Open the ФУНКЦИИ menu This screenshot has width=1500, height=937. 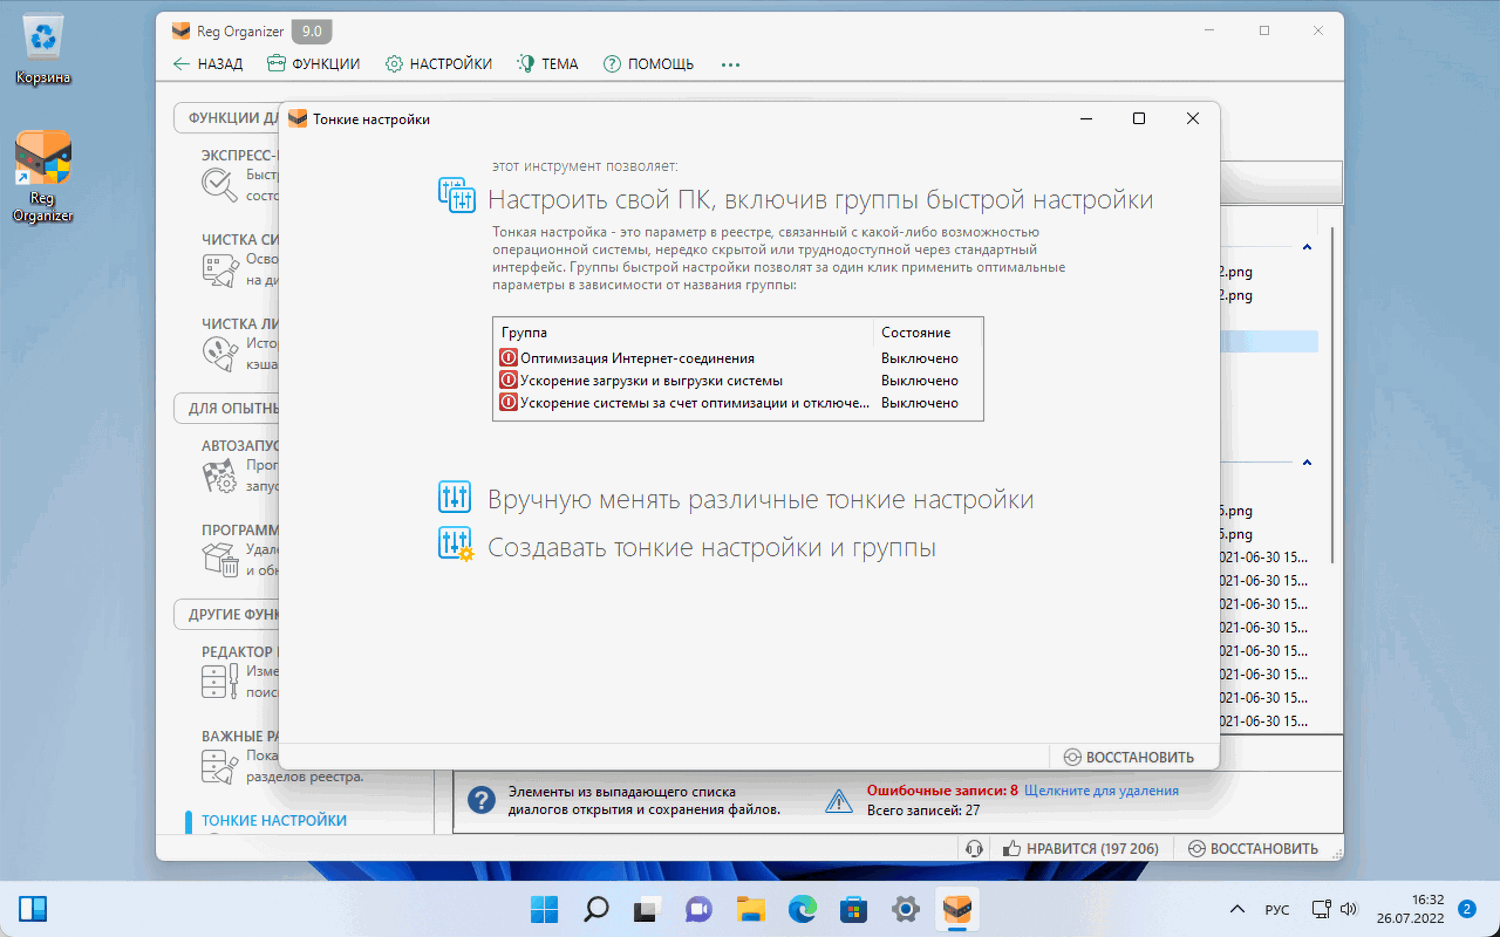313,64
